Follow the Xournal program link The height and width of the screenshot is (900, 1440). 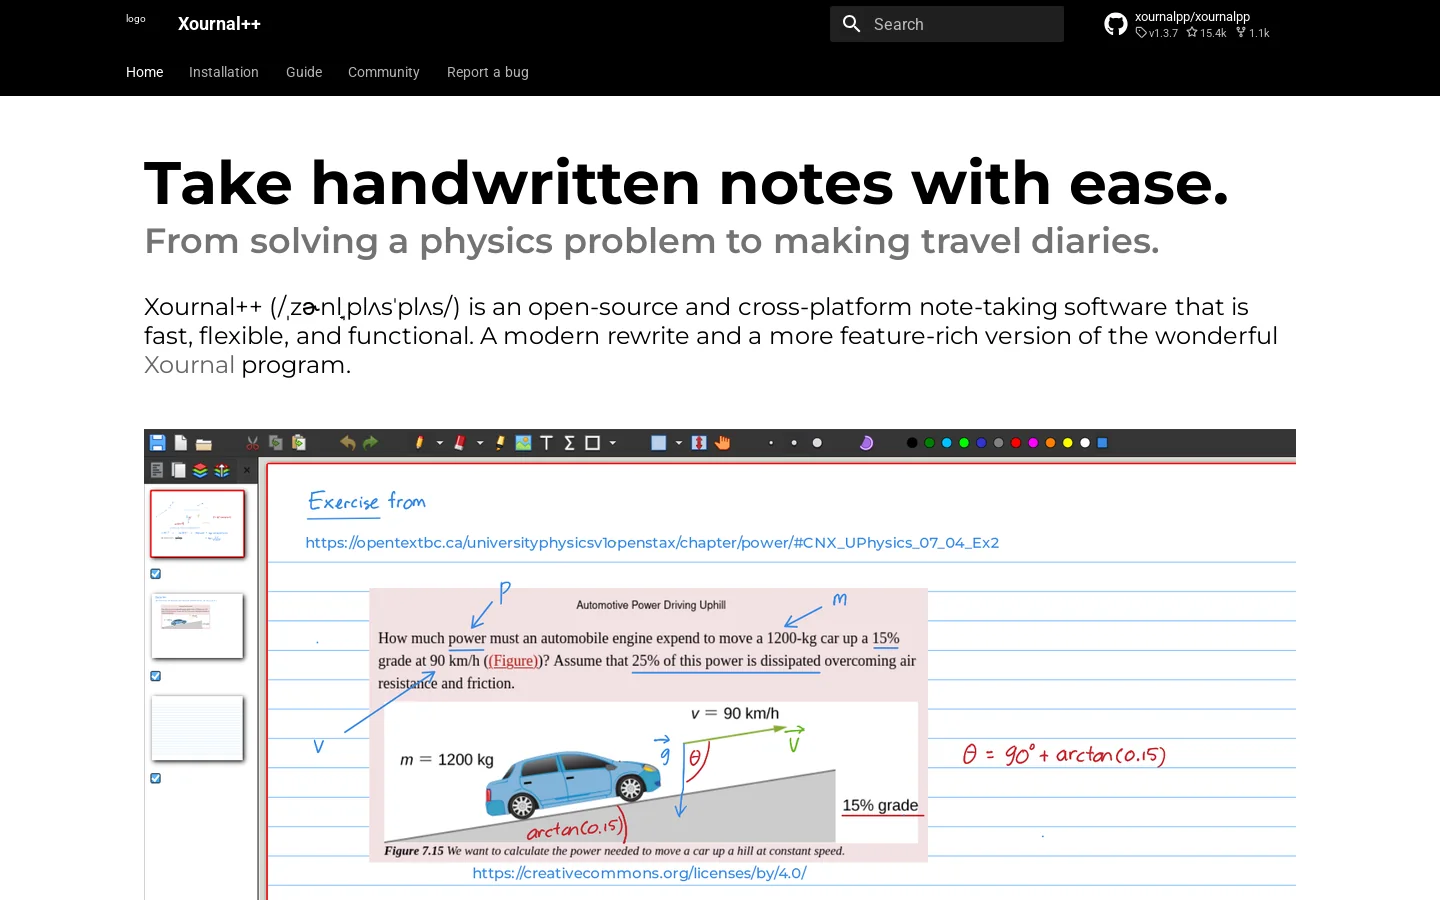[x=189, y=365]
